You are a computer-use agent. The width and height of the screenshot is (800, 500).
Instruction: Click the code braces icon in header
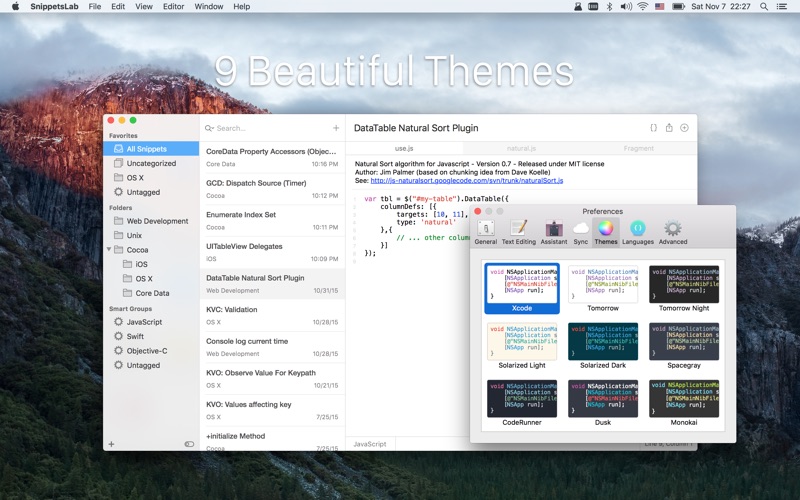click(653, 128)
